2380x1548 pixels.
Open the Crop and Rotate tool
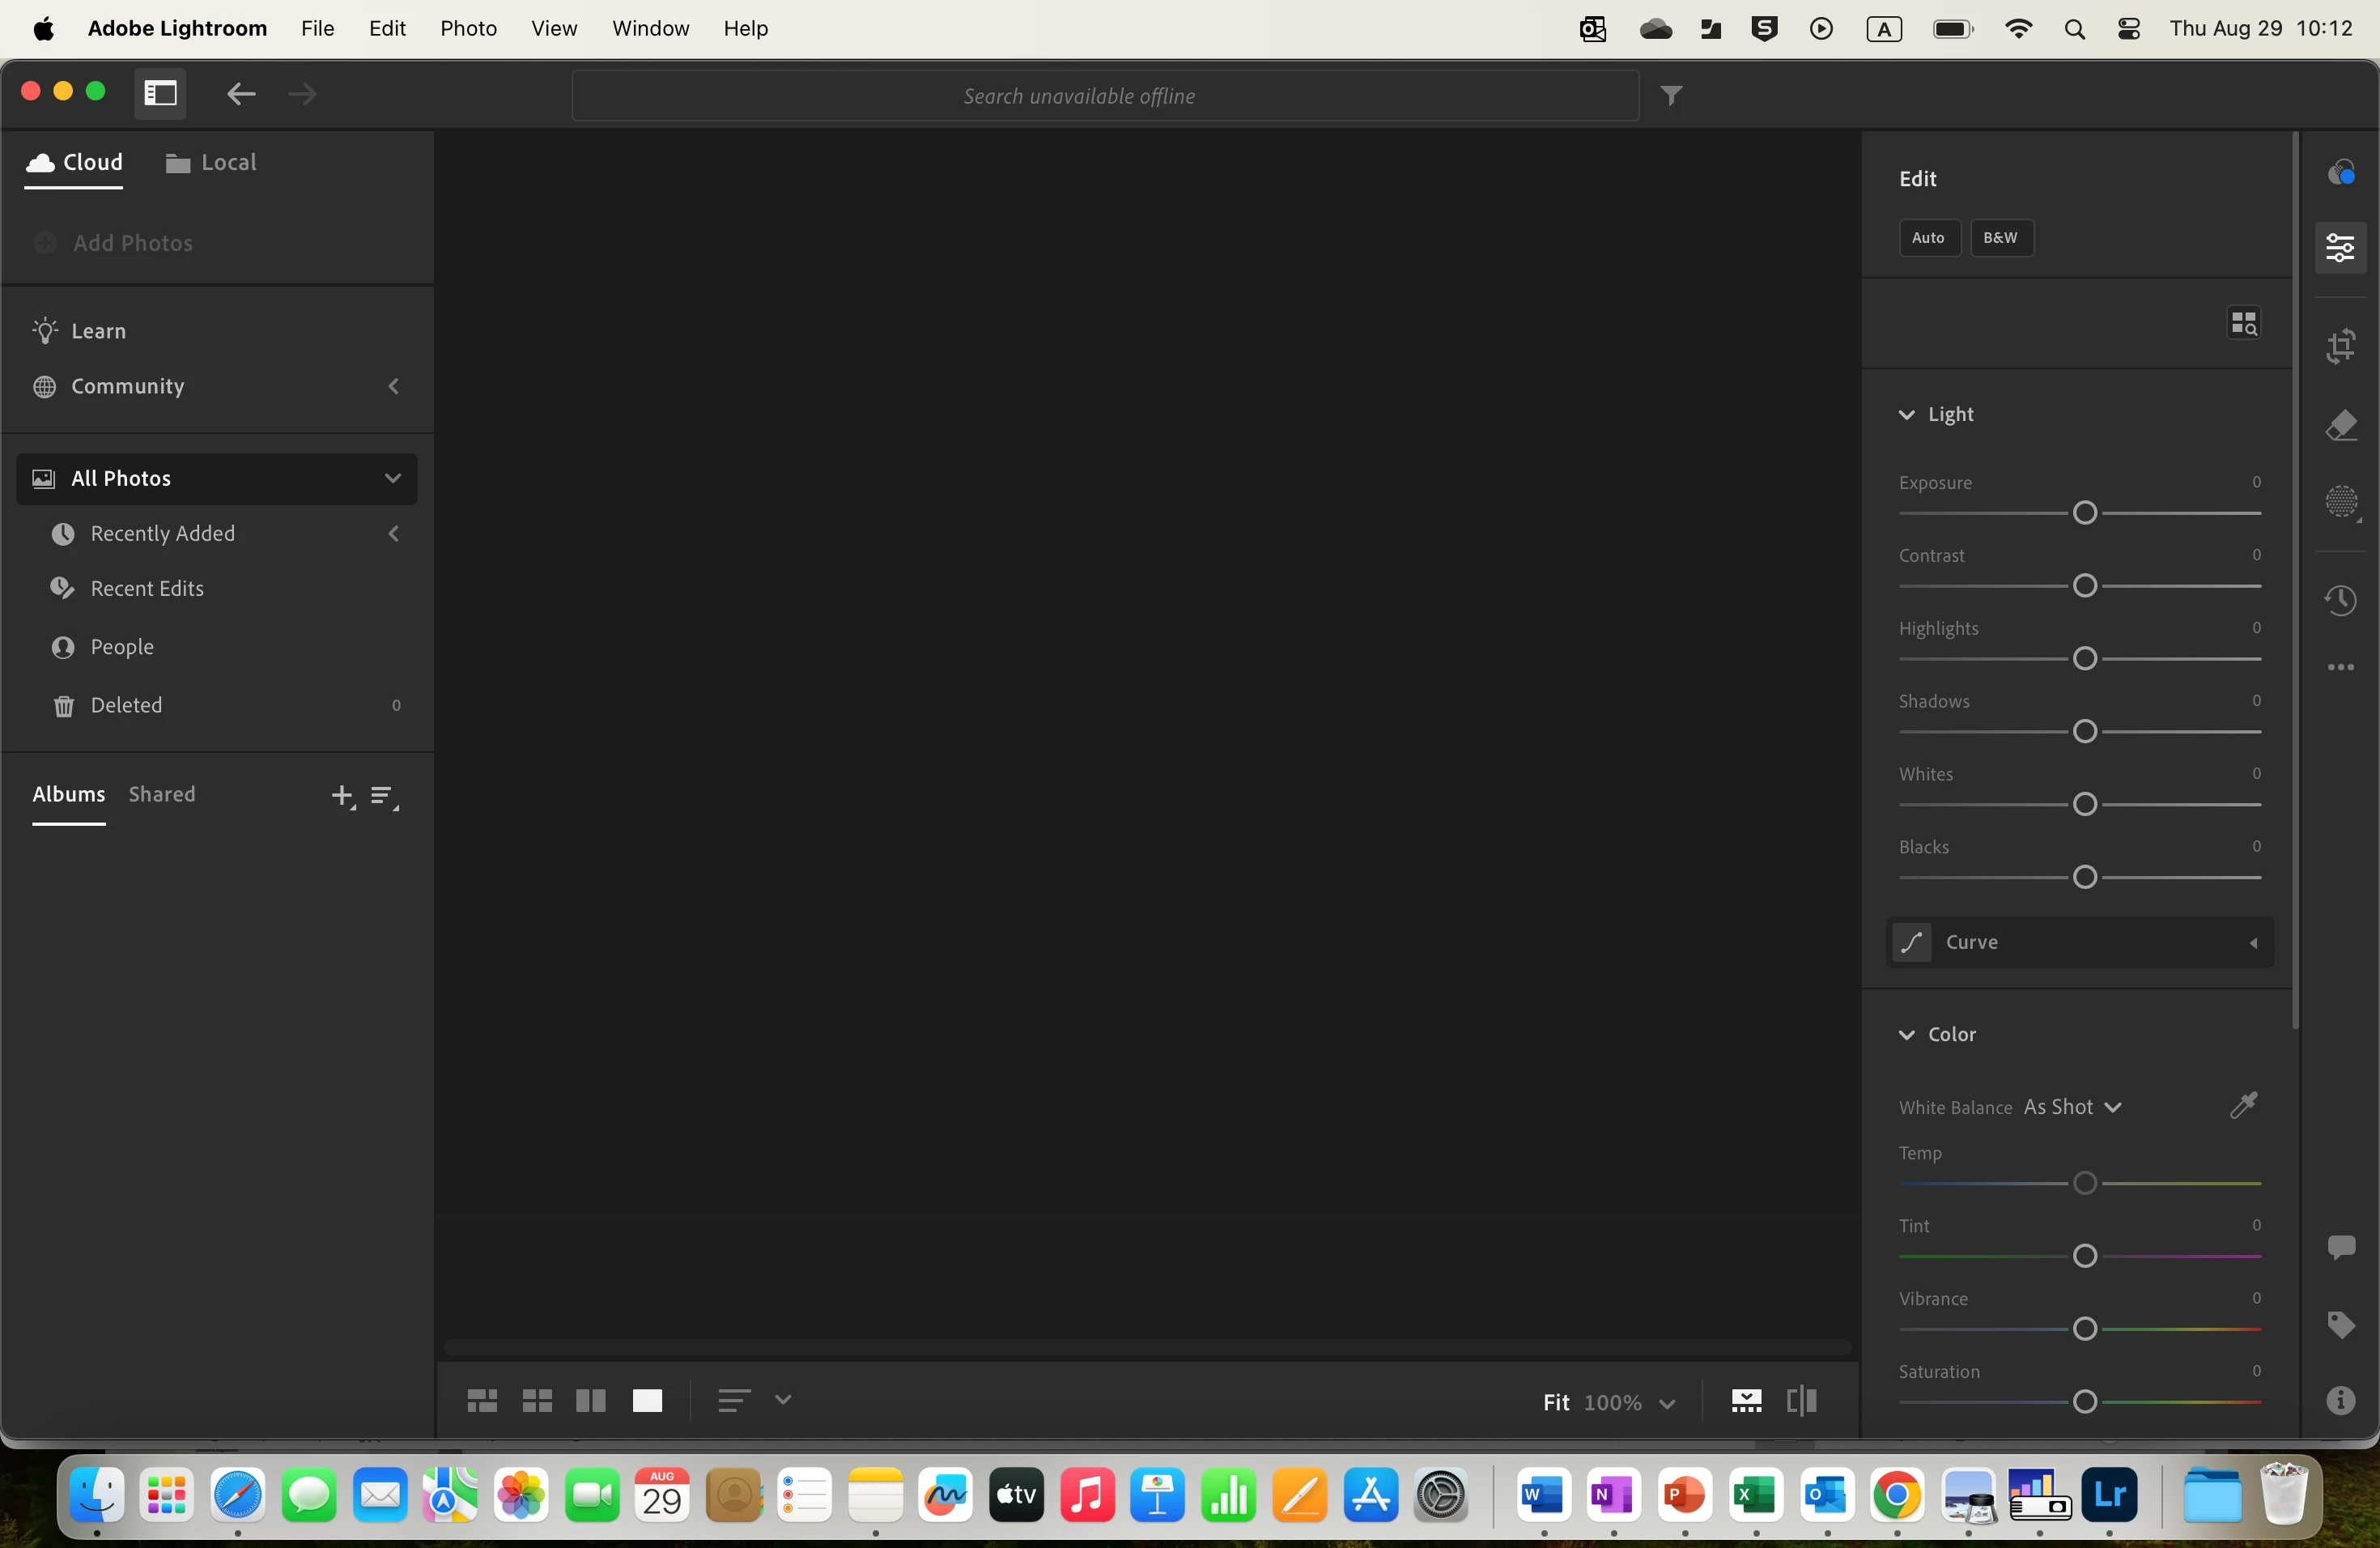click(x=2340, y=347)
